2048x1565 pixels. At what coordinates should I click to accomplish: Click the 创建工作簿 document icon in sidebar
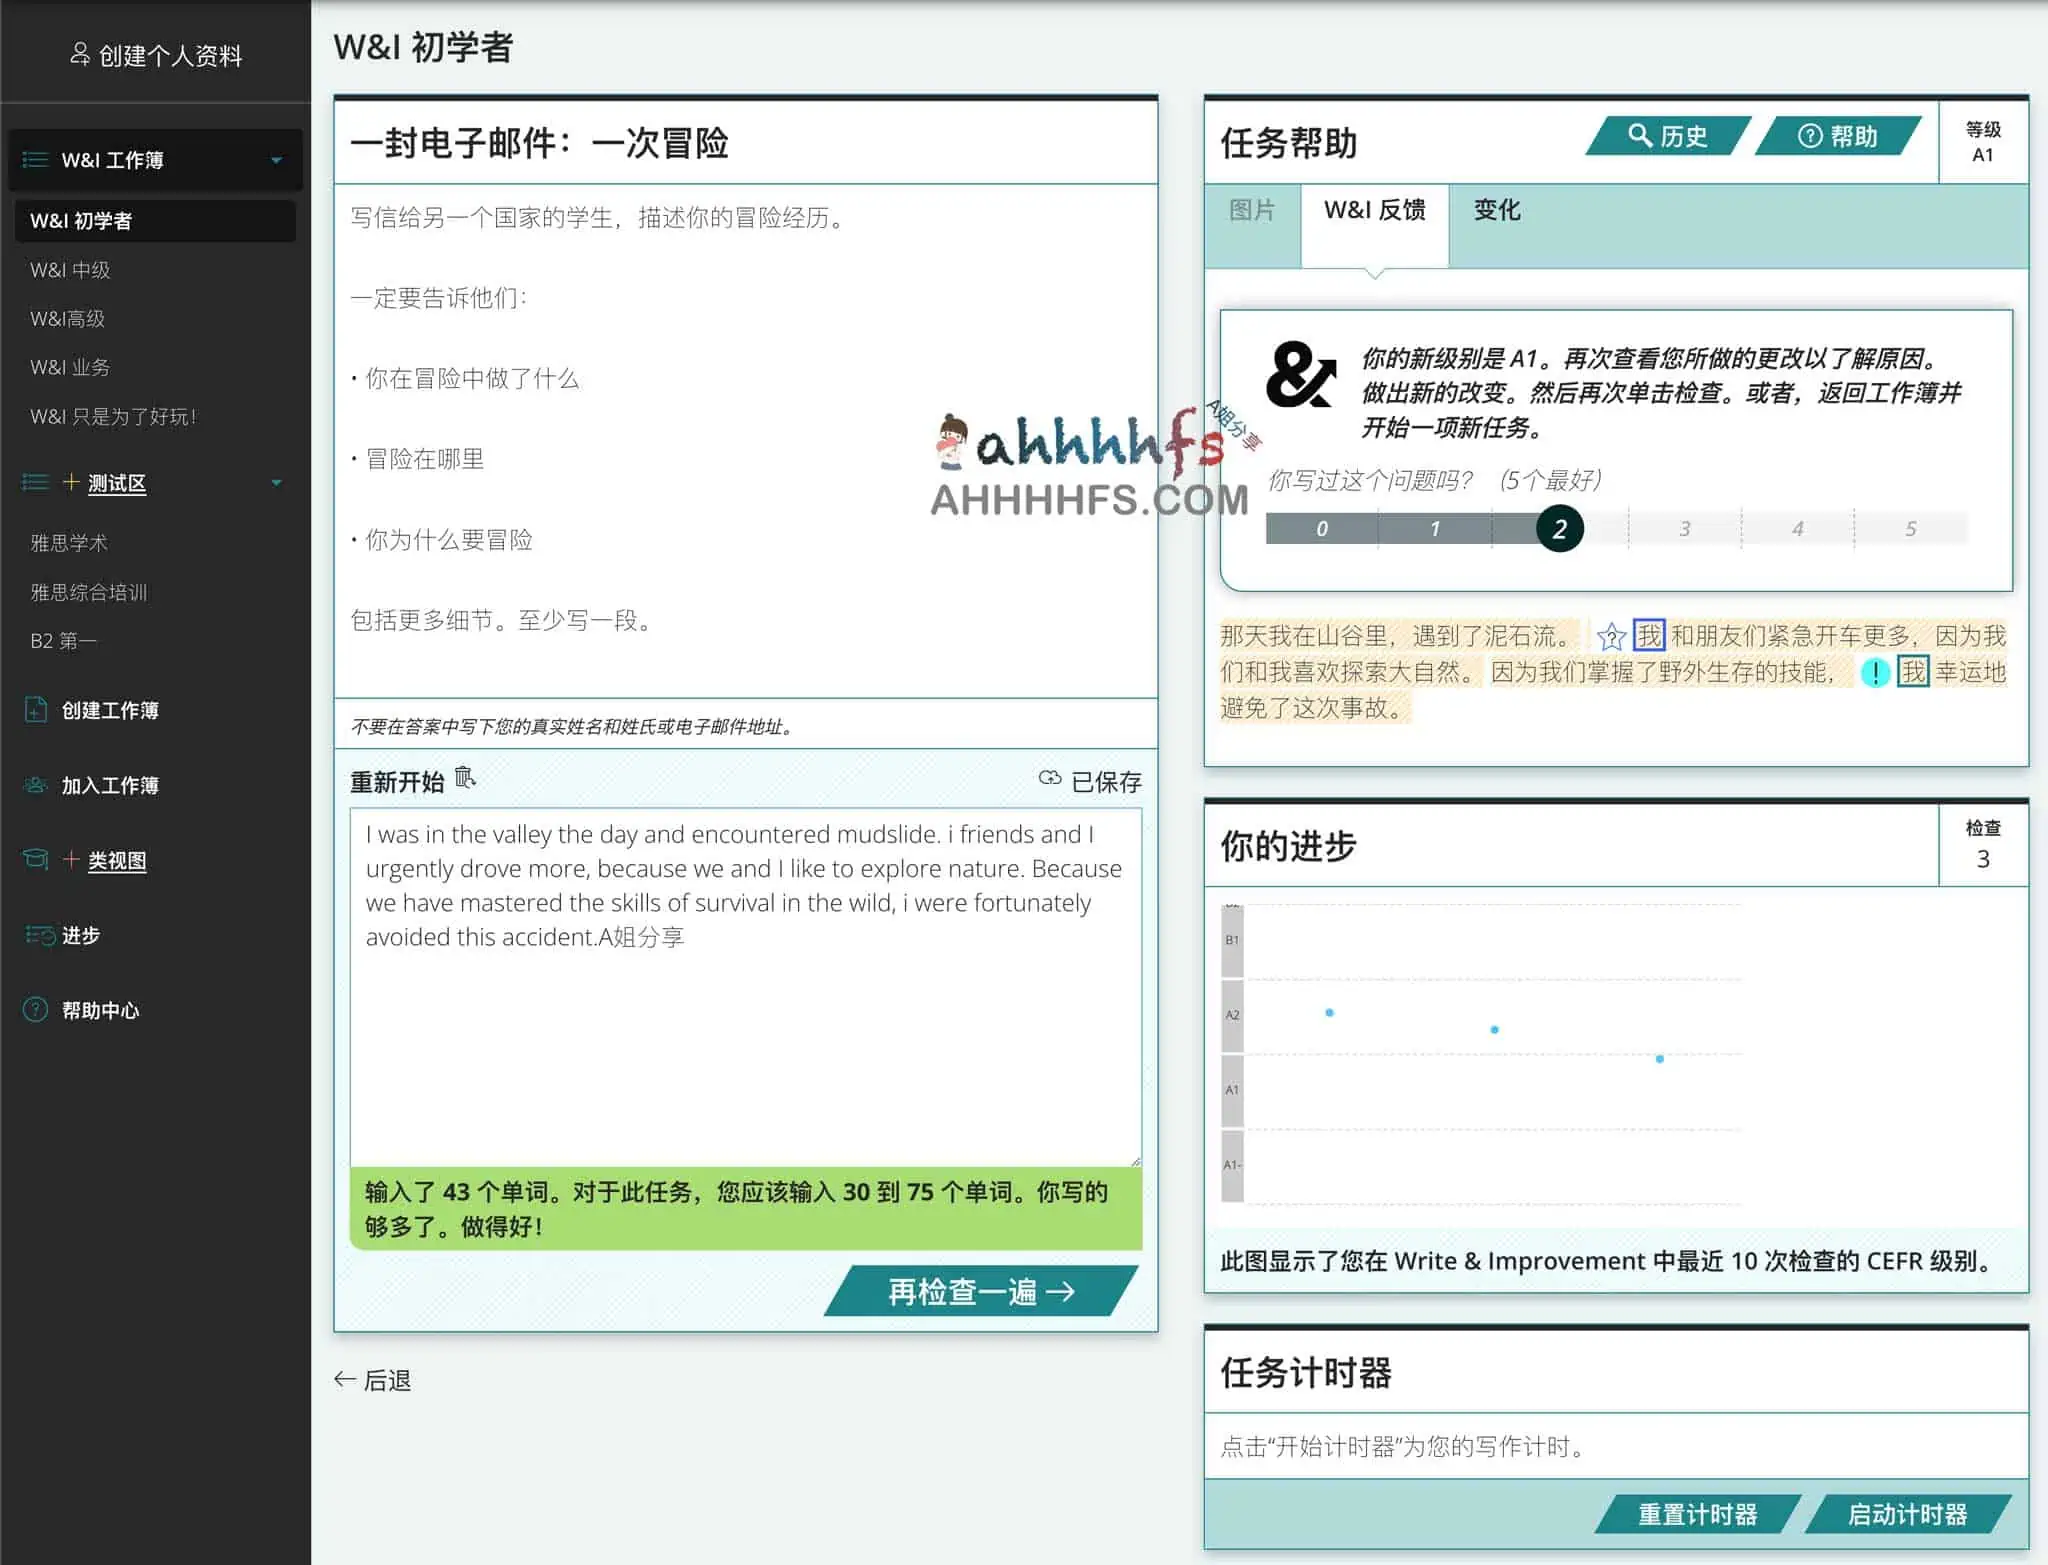[35, 710]
